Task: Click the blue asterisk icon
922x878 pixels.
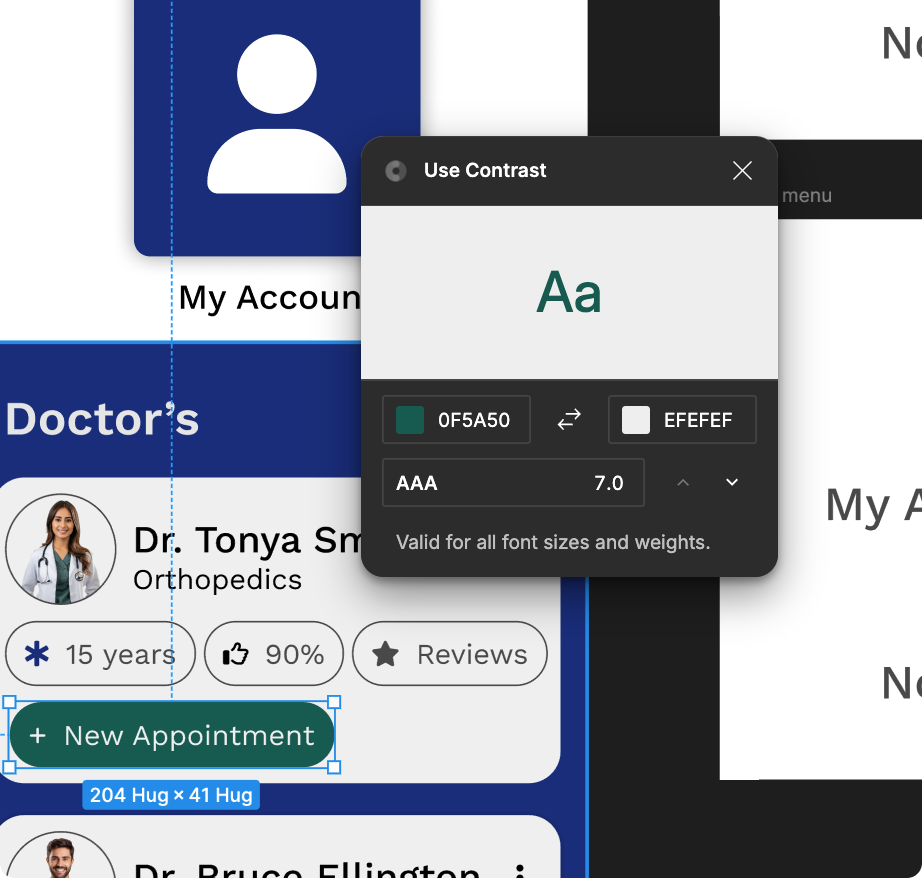Action: click(36, 654)
